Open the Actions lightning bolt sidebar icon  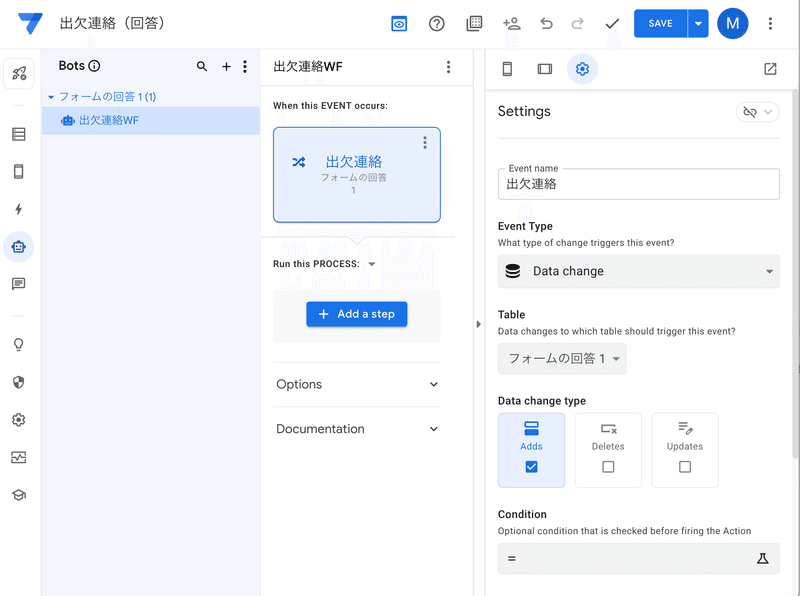[19, 209]
